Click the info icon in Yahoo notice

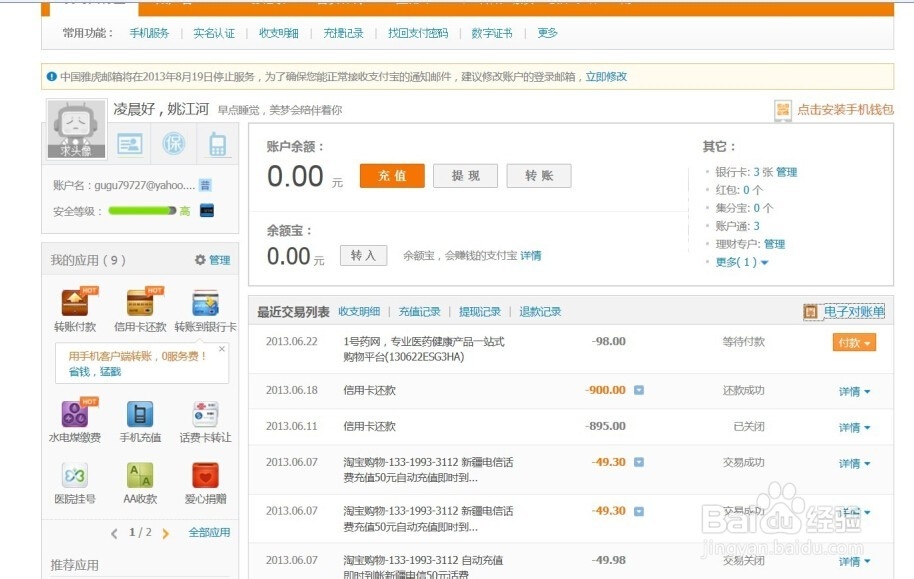[x=52, y=76]
